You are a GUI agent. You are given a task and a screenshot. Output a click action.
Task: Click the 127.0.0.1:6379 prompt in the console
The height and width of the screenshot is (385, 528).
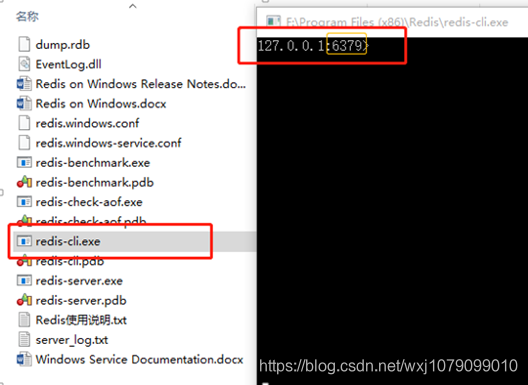click(x=313, y=45)
